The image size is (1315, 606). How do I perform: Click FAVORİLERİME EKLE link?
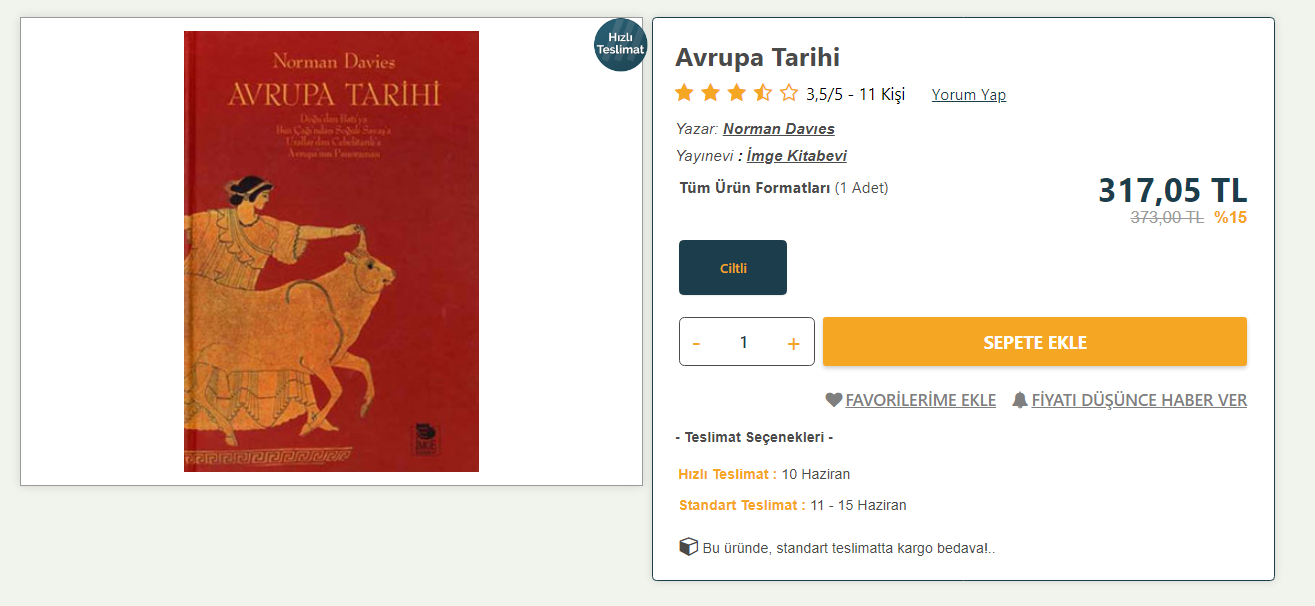(921, 400)
